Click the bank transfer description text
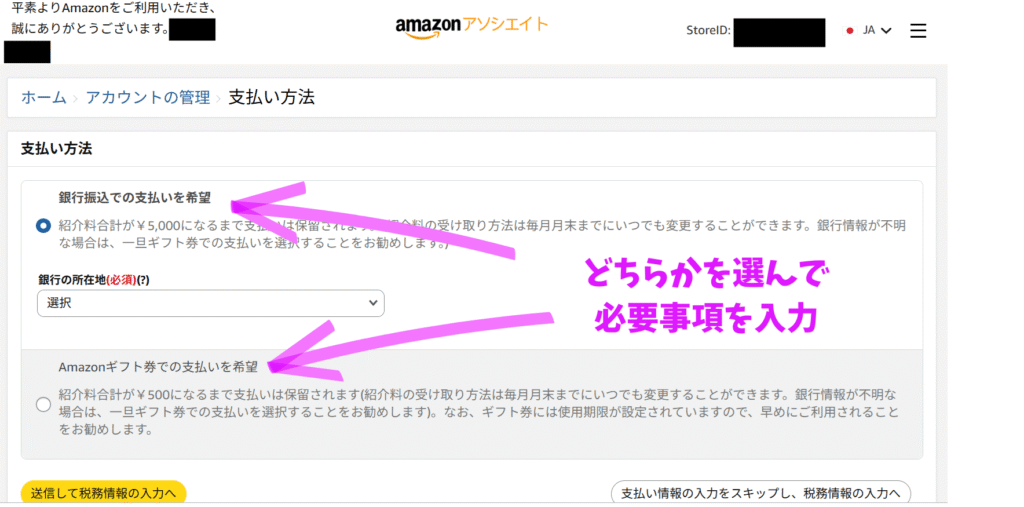 (x=482, y=234)
